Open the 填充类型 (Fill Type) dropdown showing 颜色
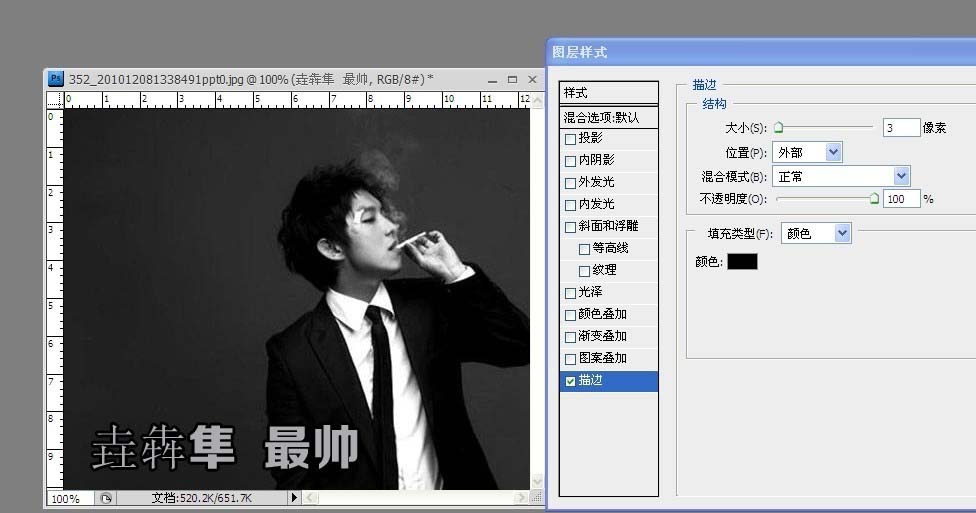The width and height of the screenshot is (976, 513). tap(815, 233)
